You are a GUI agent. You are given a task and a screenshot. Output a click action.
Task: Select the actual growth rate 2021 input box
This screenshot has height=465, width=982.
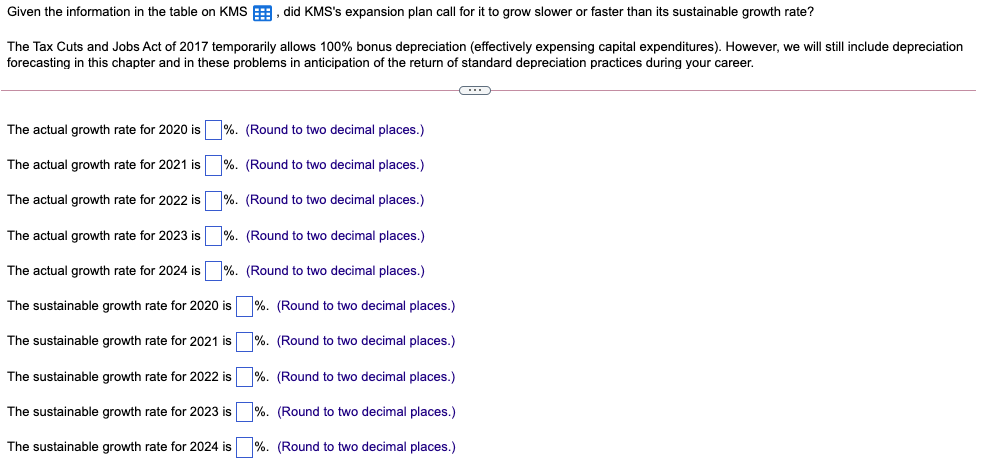[213, 165]
